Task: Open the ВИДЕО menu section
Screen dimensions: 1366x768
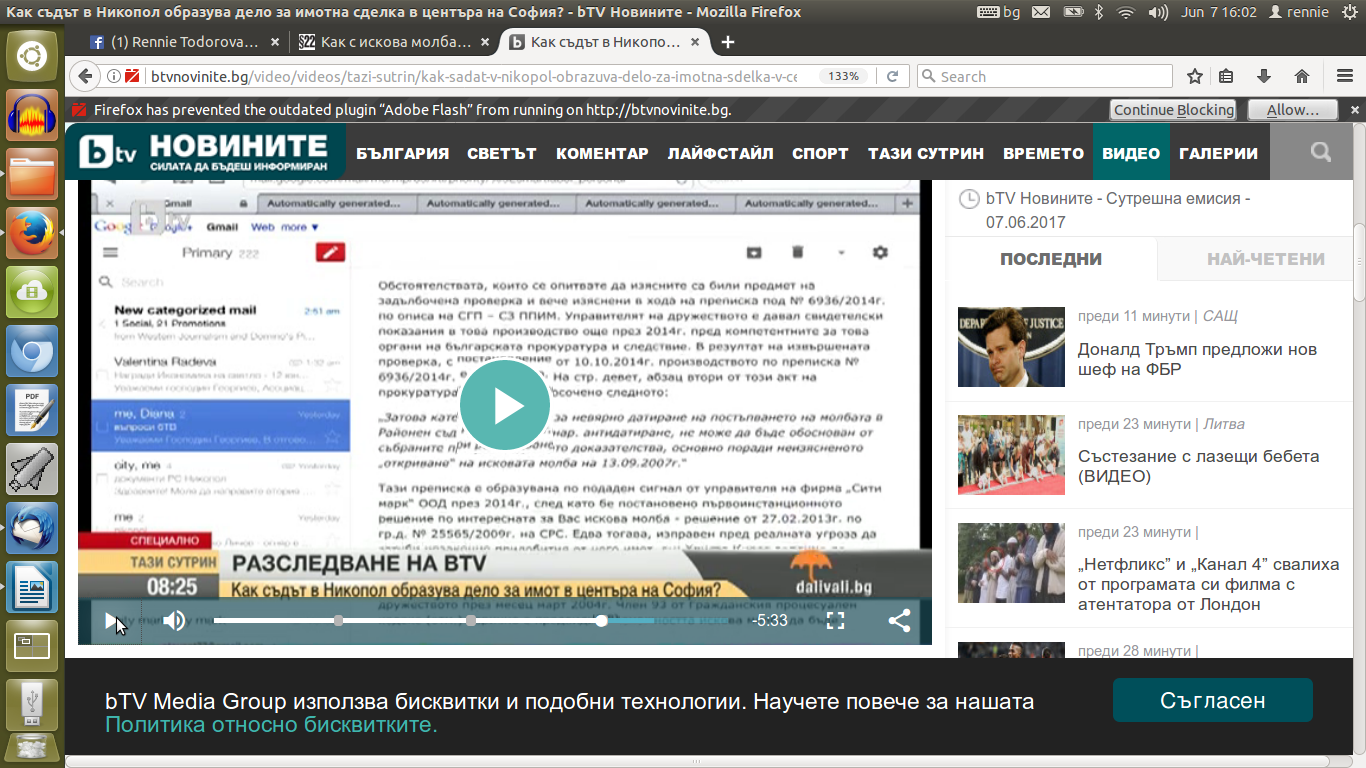Action: coord(1131,152)
